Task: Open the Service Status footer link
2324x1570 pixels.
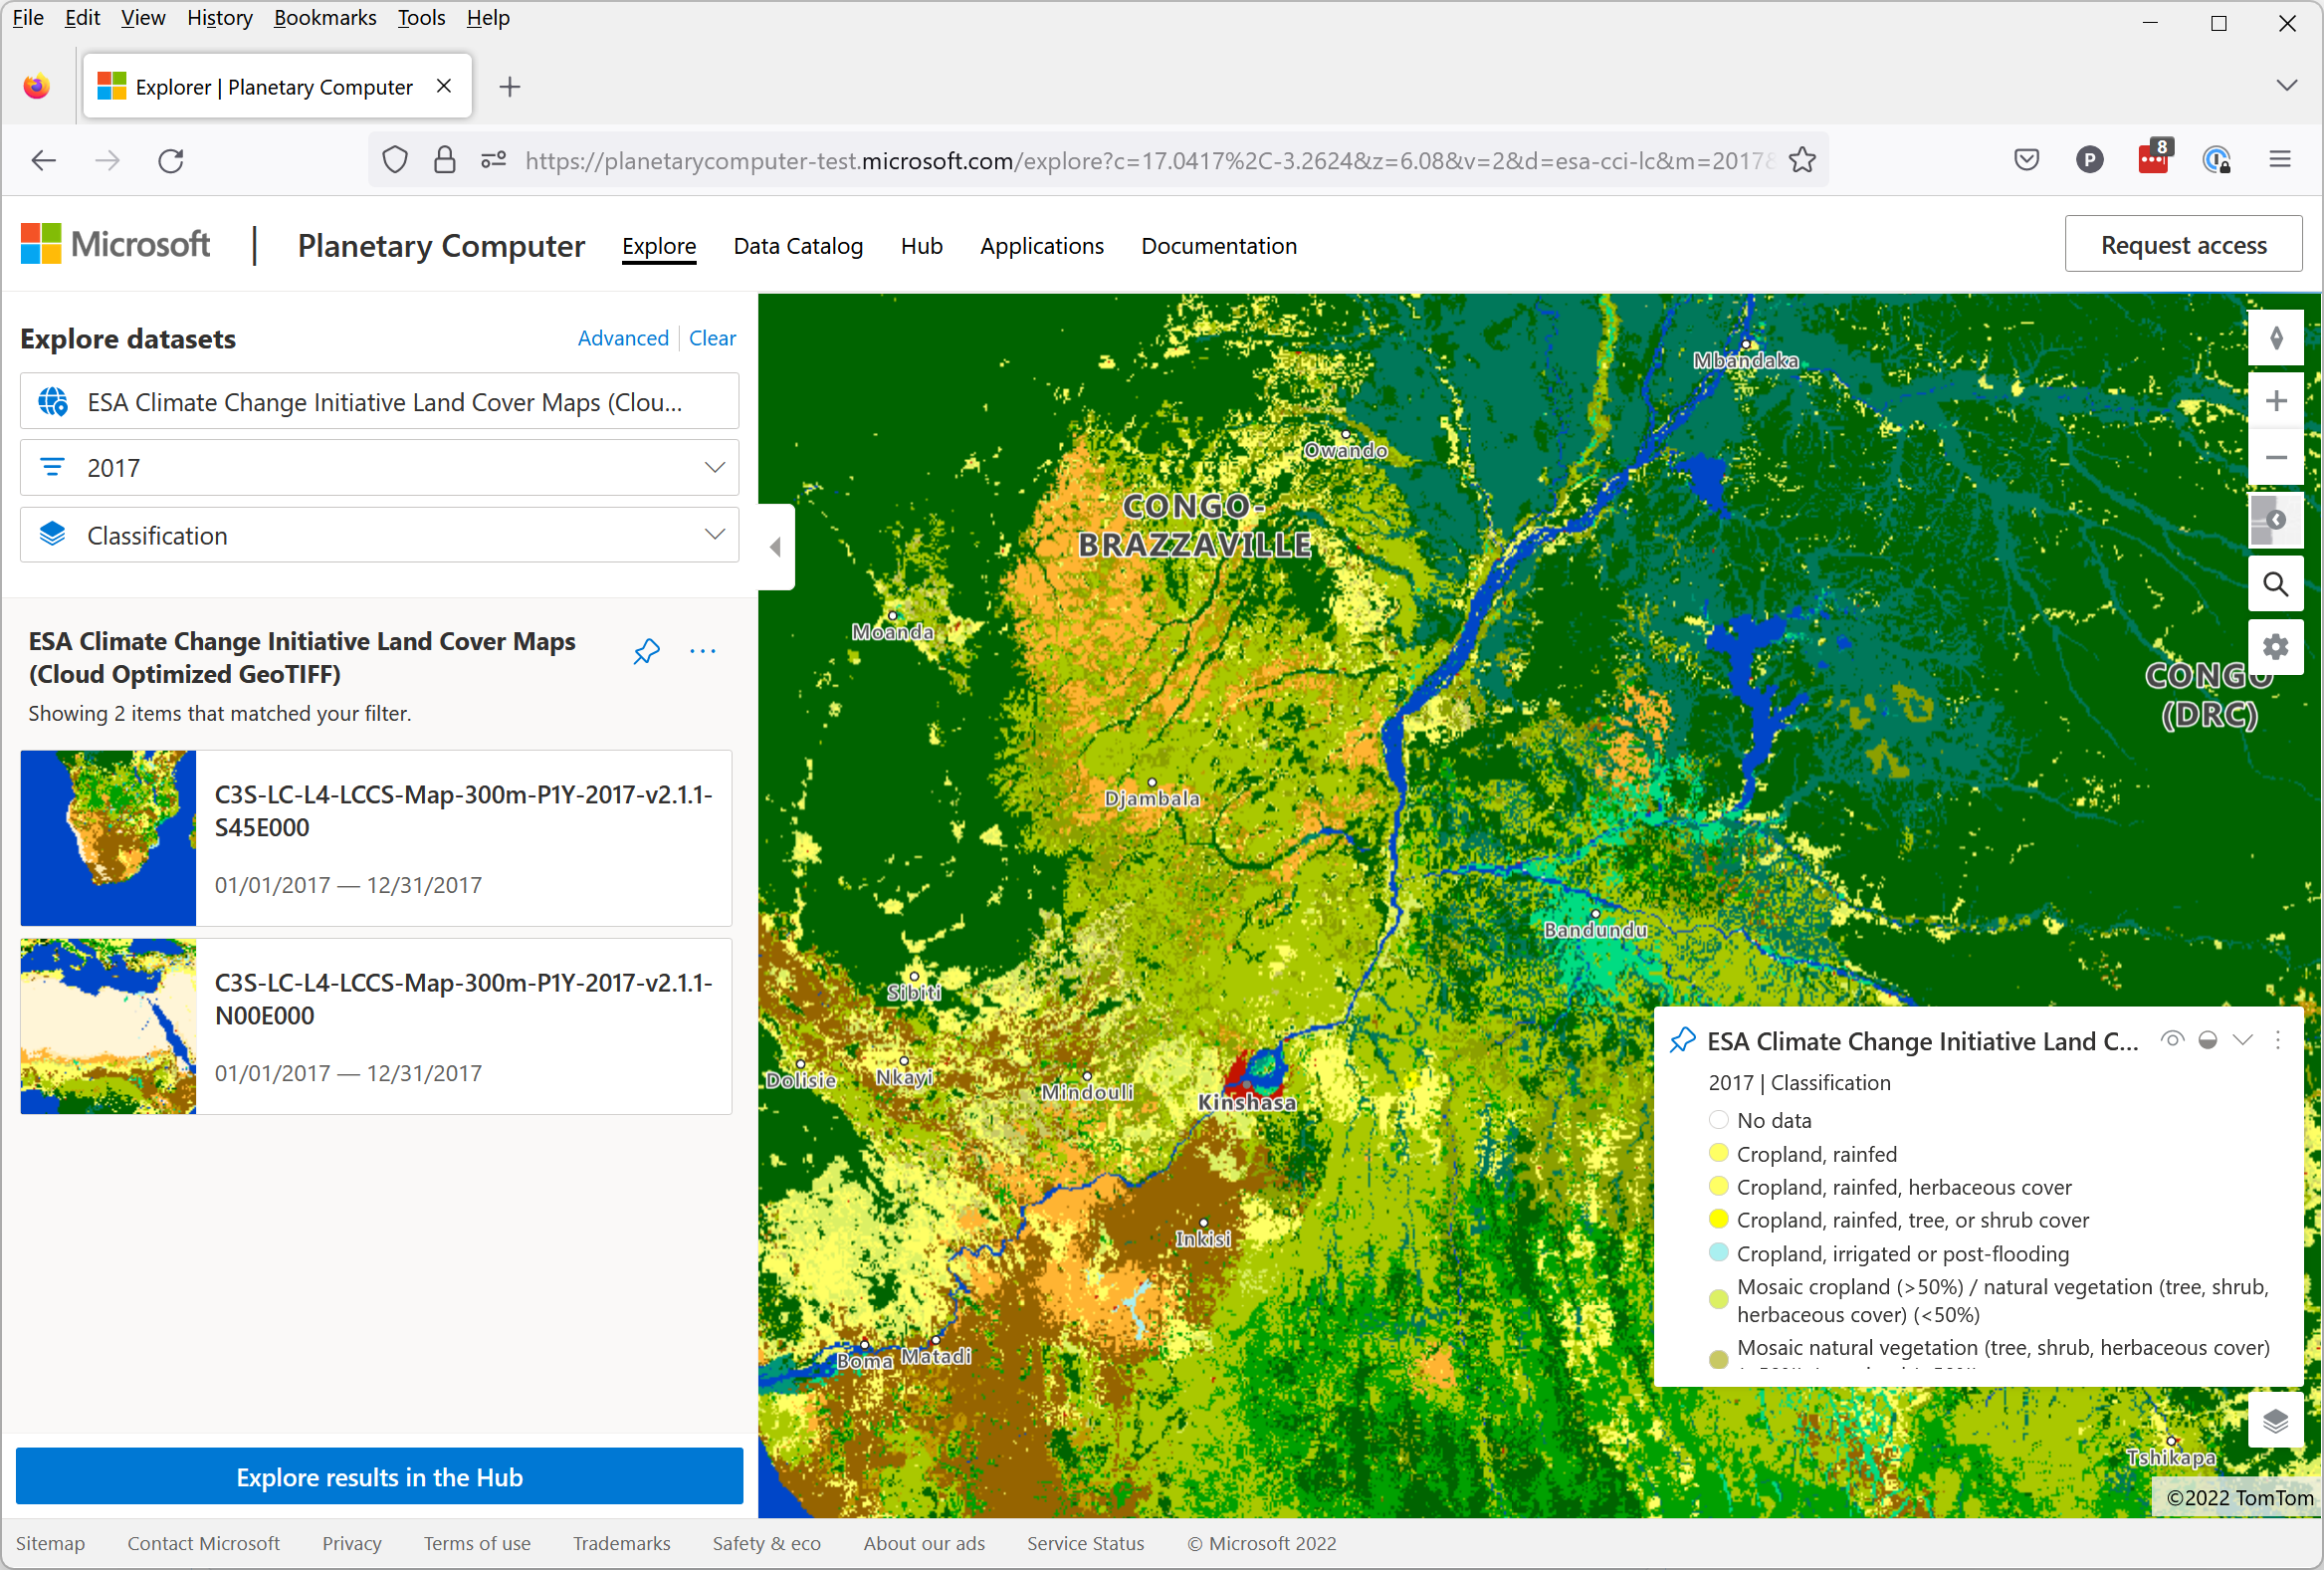Action: [1085, 1543]
